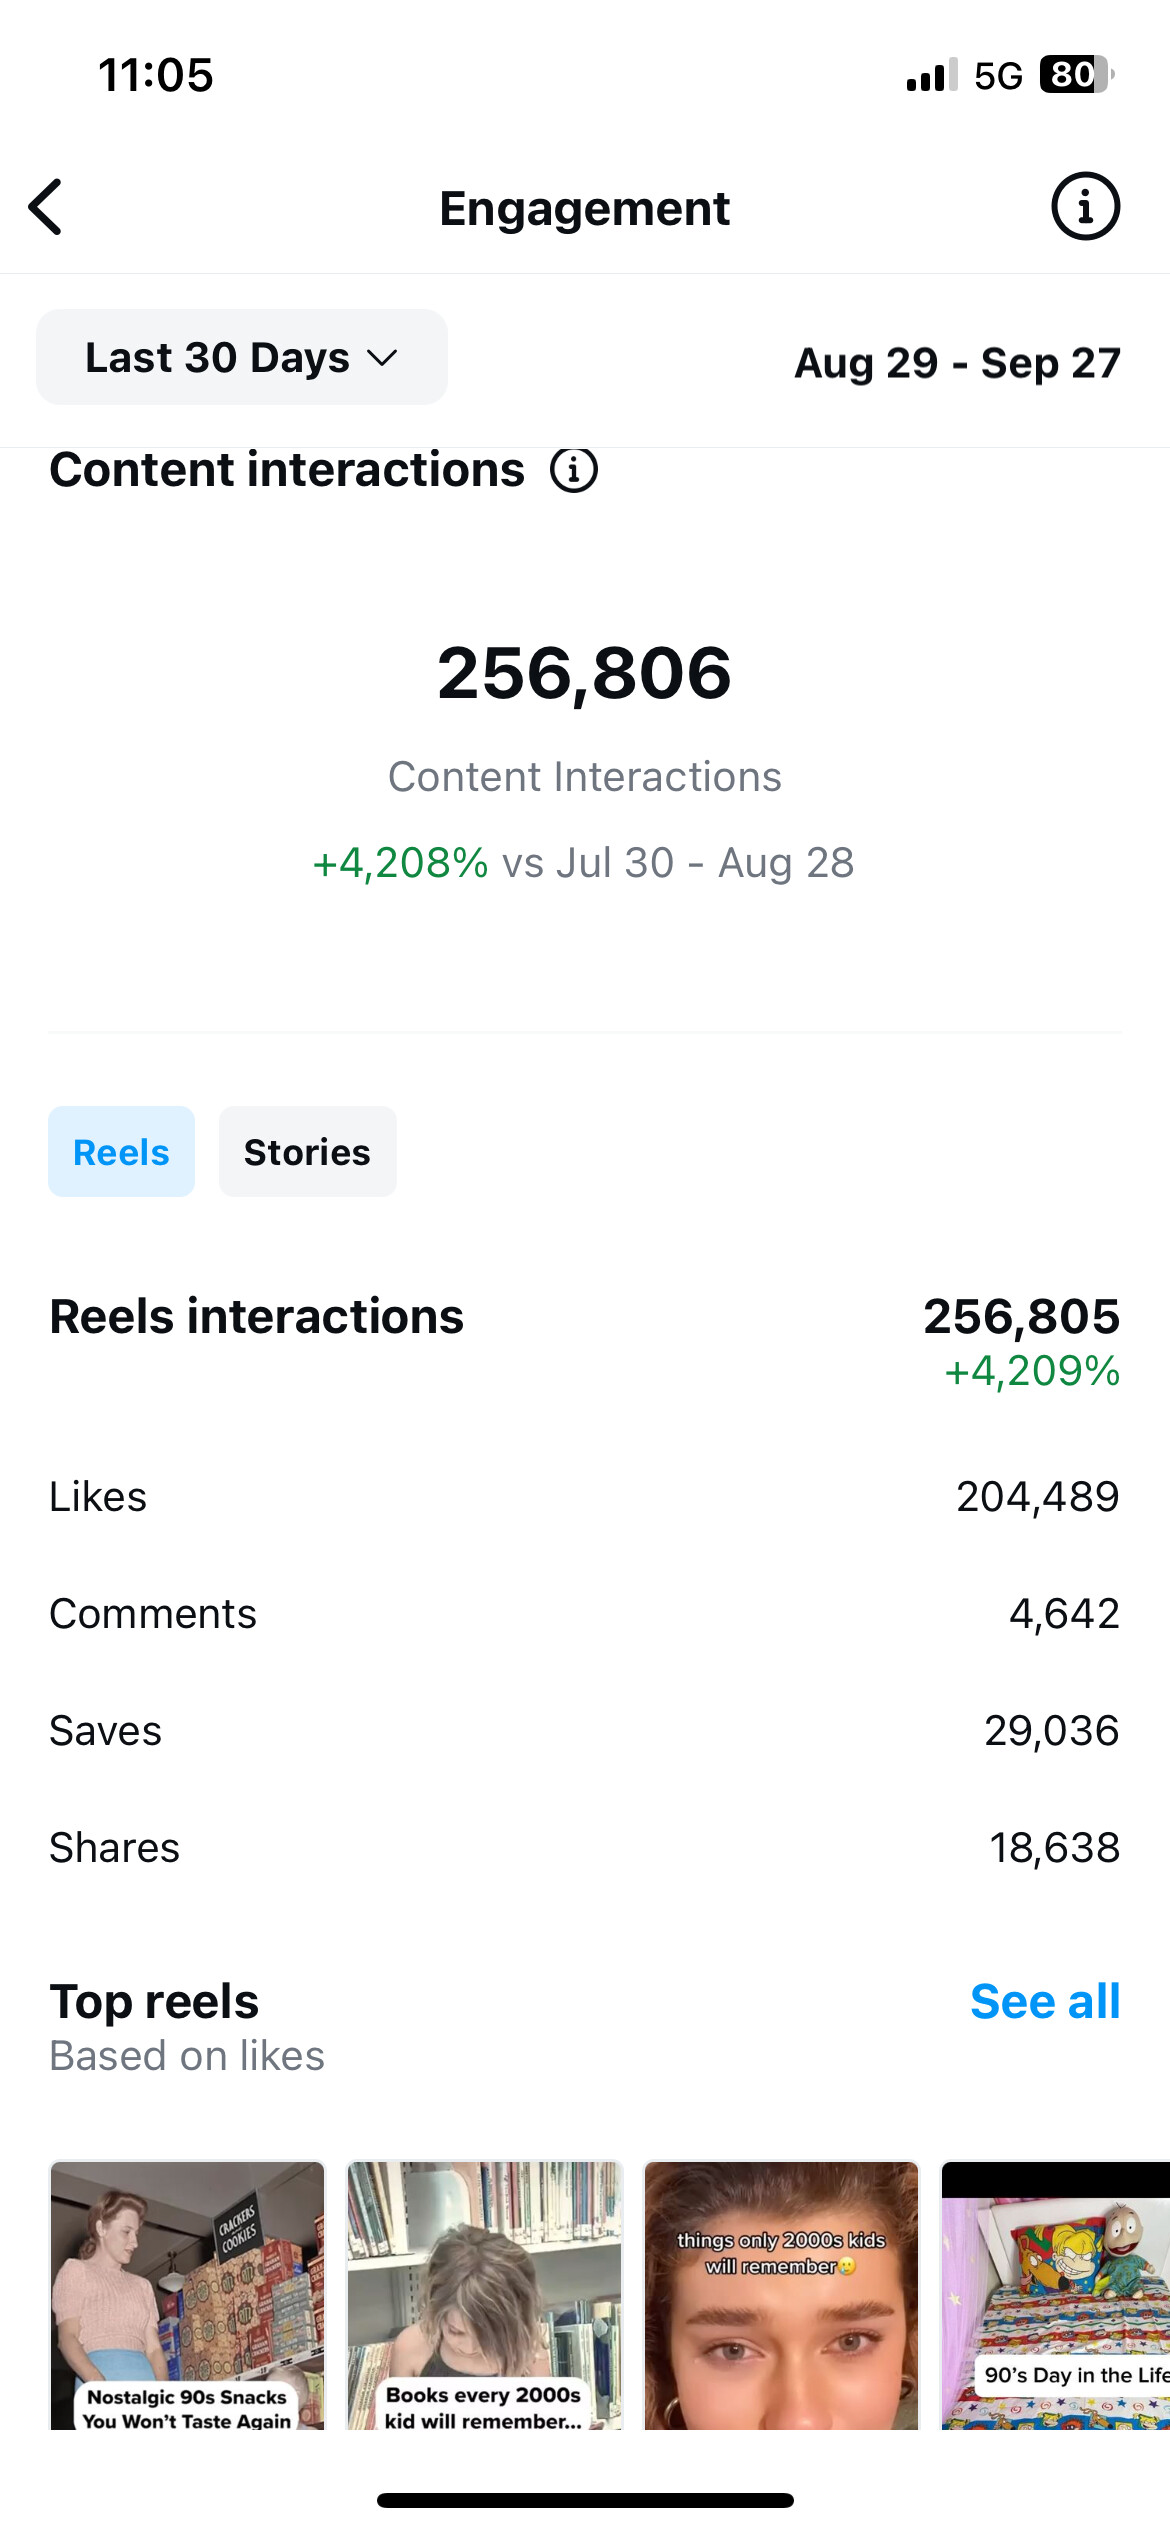
Task: Tap the cellular signal bars icon
Action: tap(931, 75)
